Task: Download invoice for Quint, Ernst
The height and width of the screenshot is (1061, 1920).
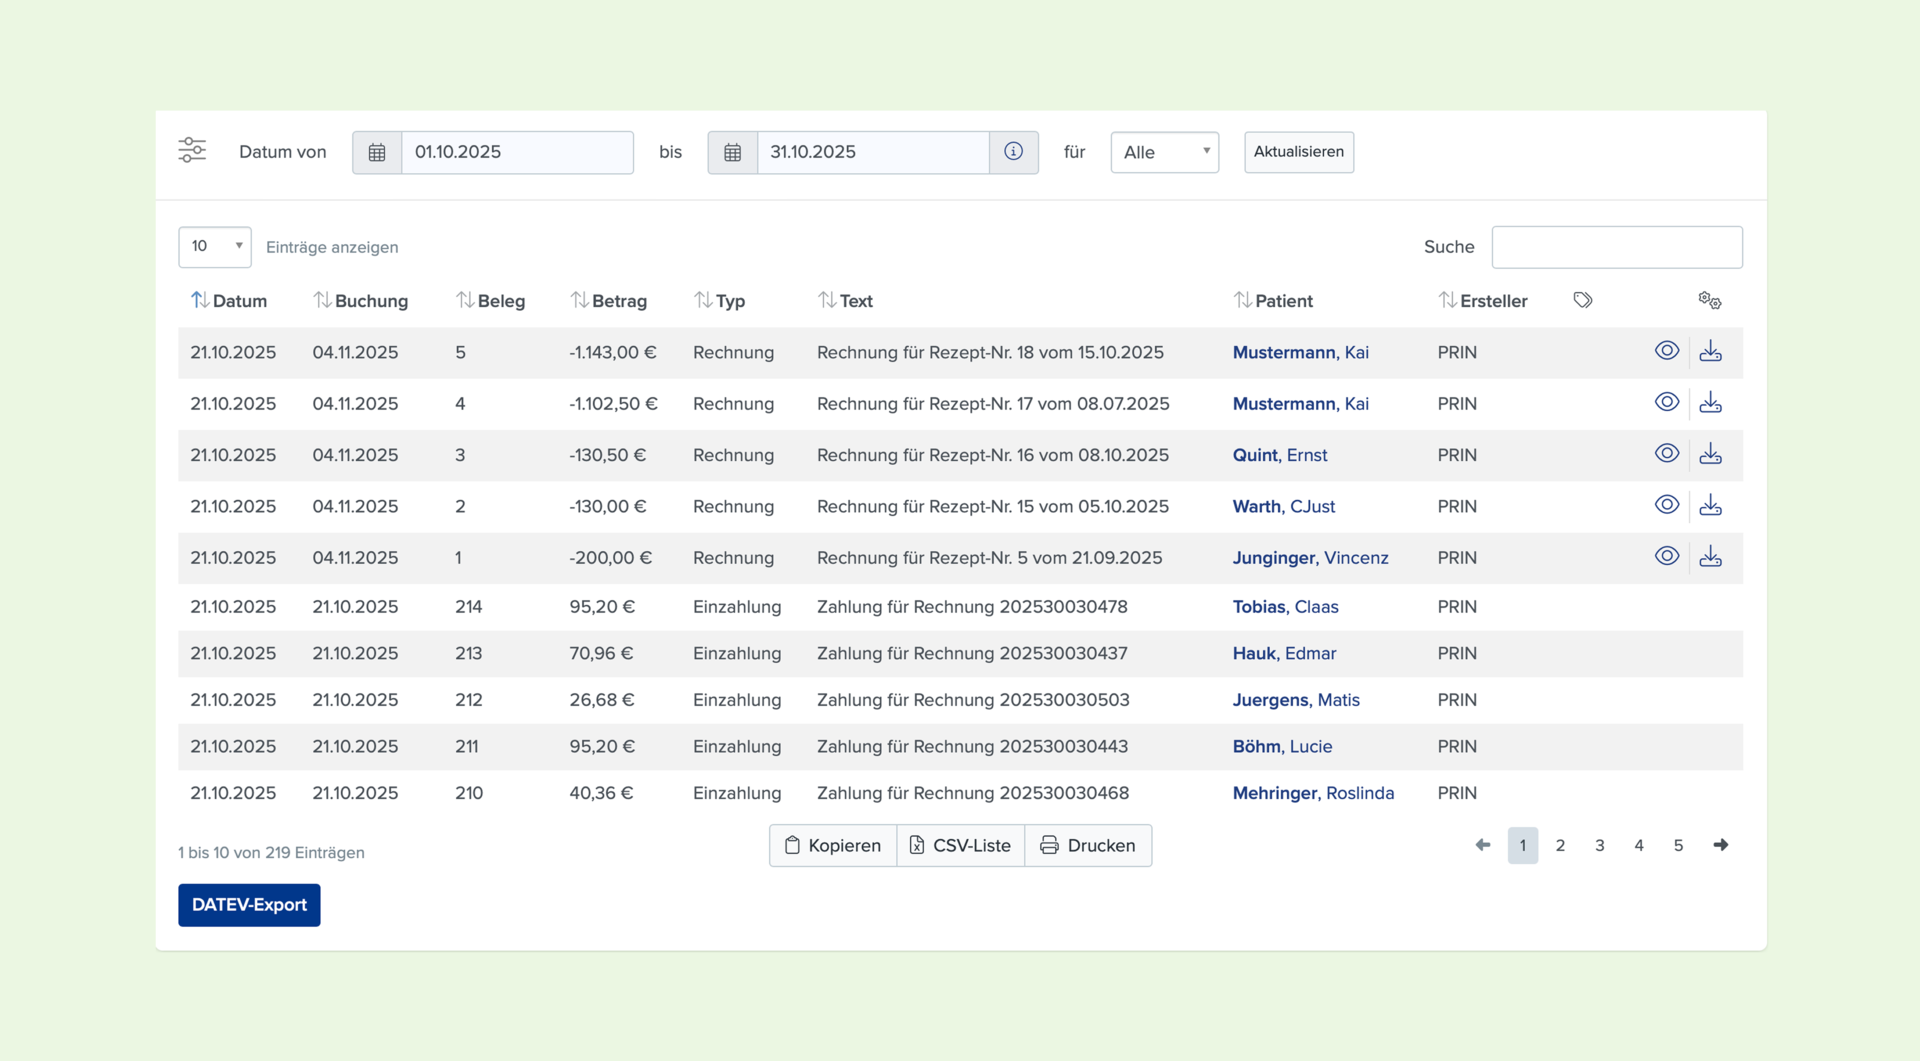Action: 1710,454
